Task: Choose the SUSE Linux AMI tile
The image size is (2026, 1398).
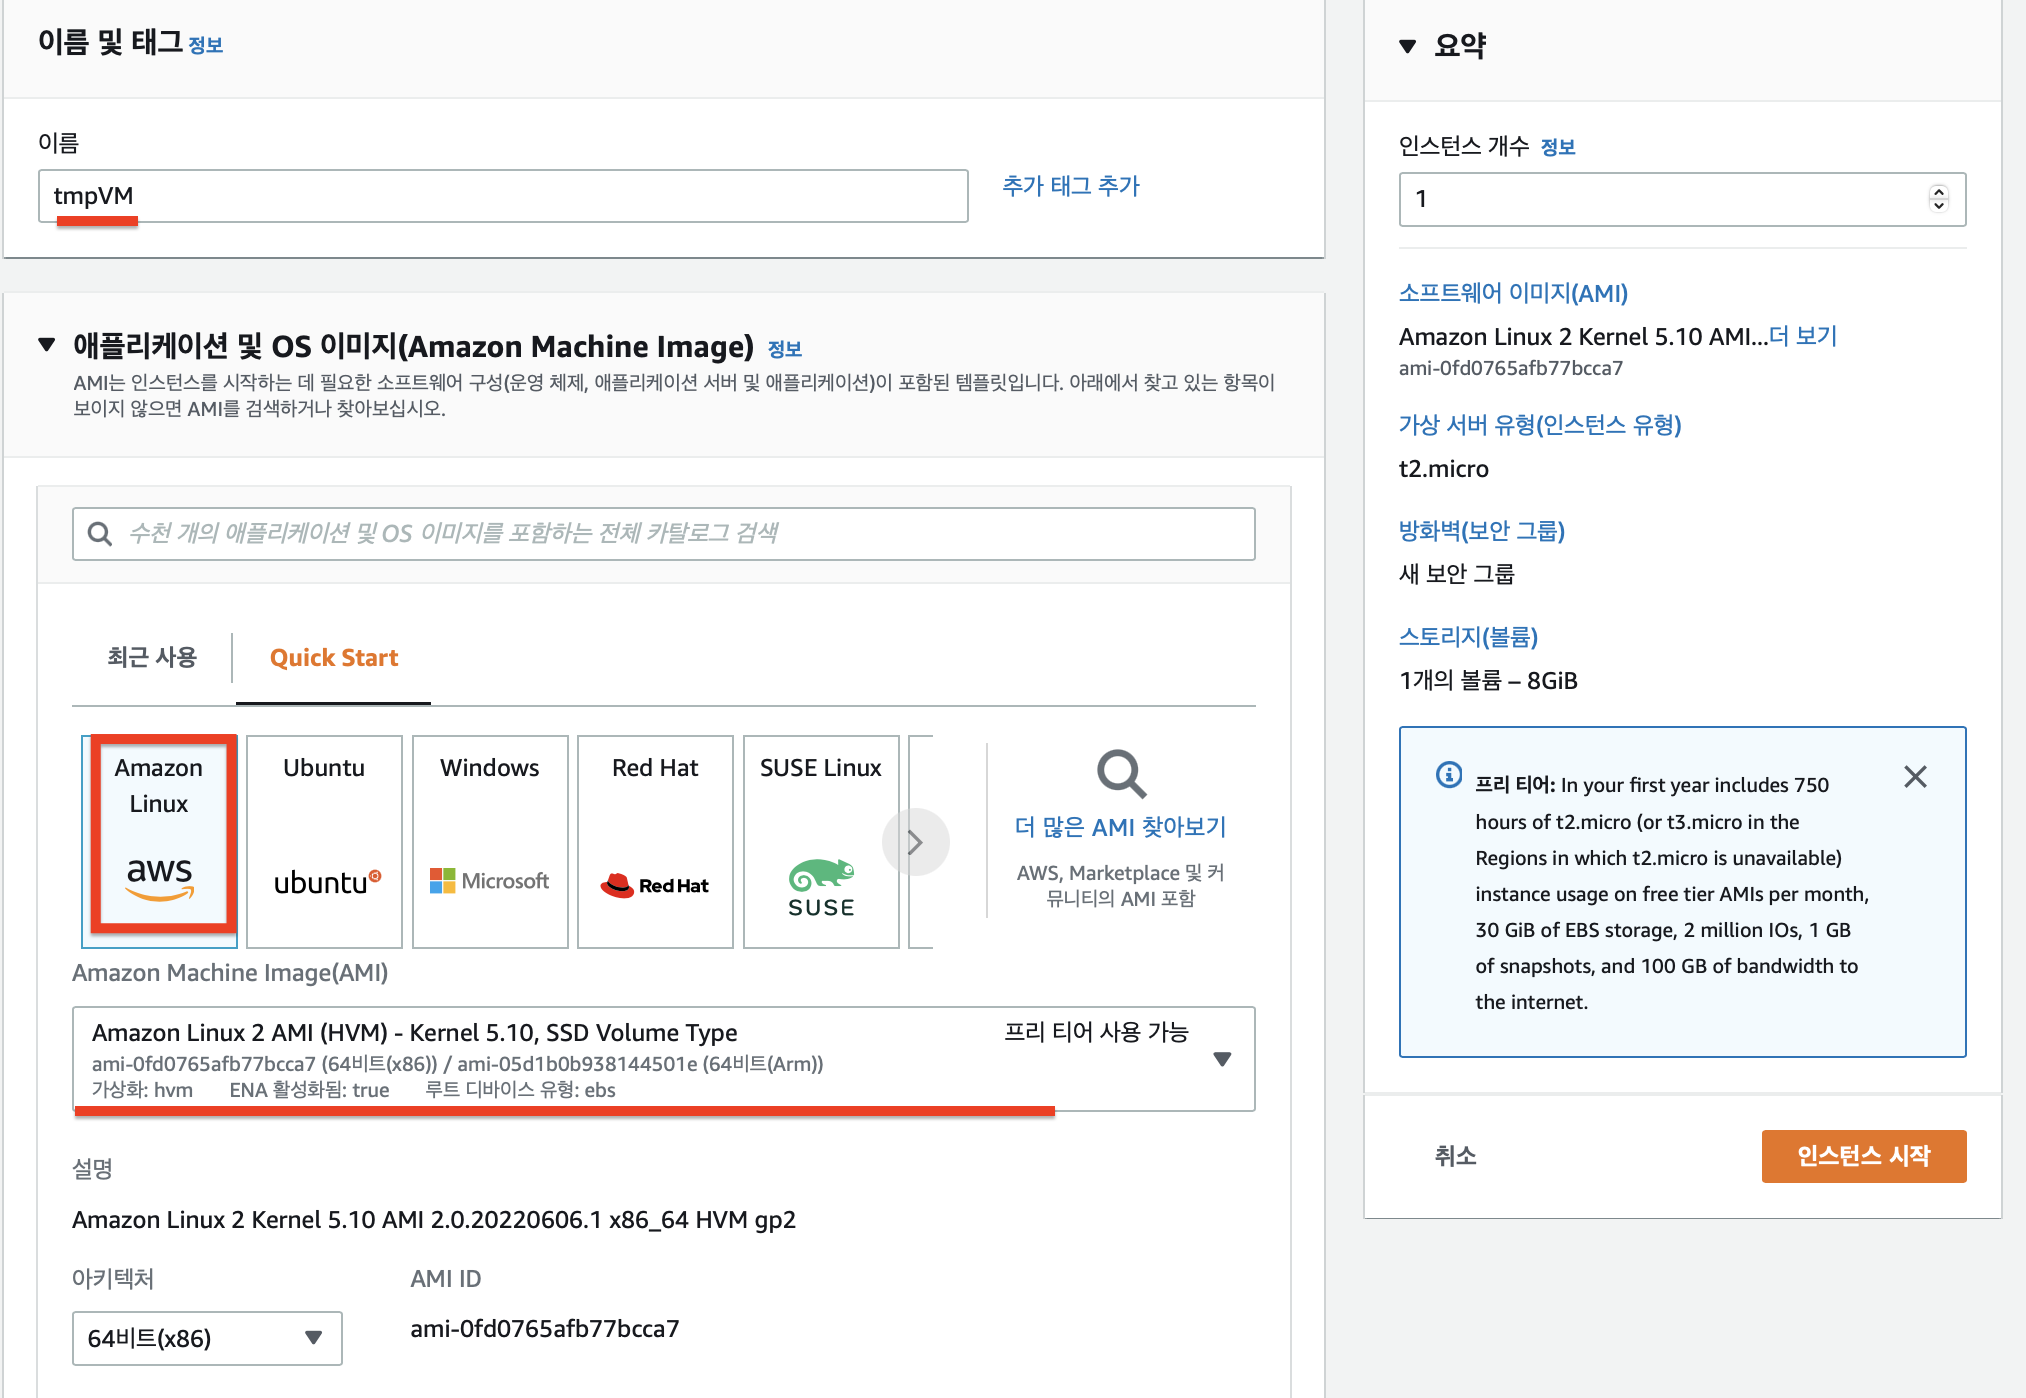Action: pos(821,840)
